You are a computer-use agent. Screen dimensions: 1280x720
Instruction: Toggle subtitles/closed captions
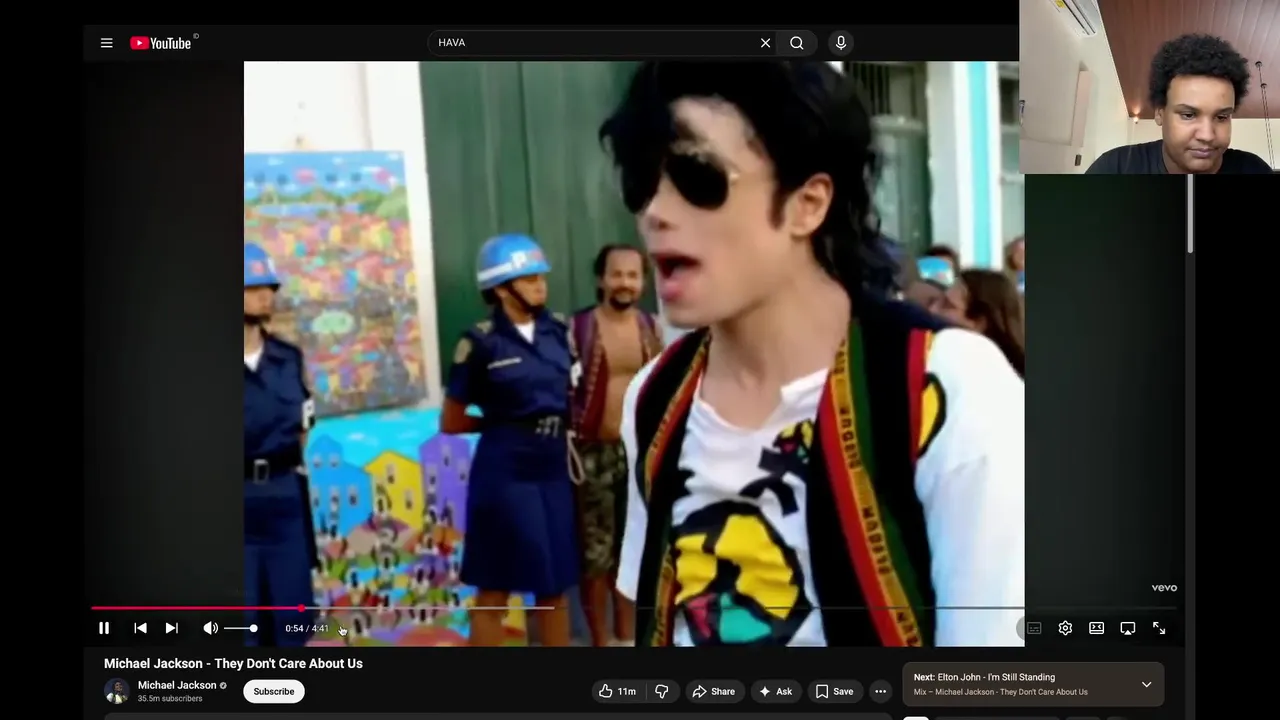pos(1034,628)
